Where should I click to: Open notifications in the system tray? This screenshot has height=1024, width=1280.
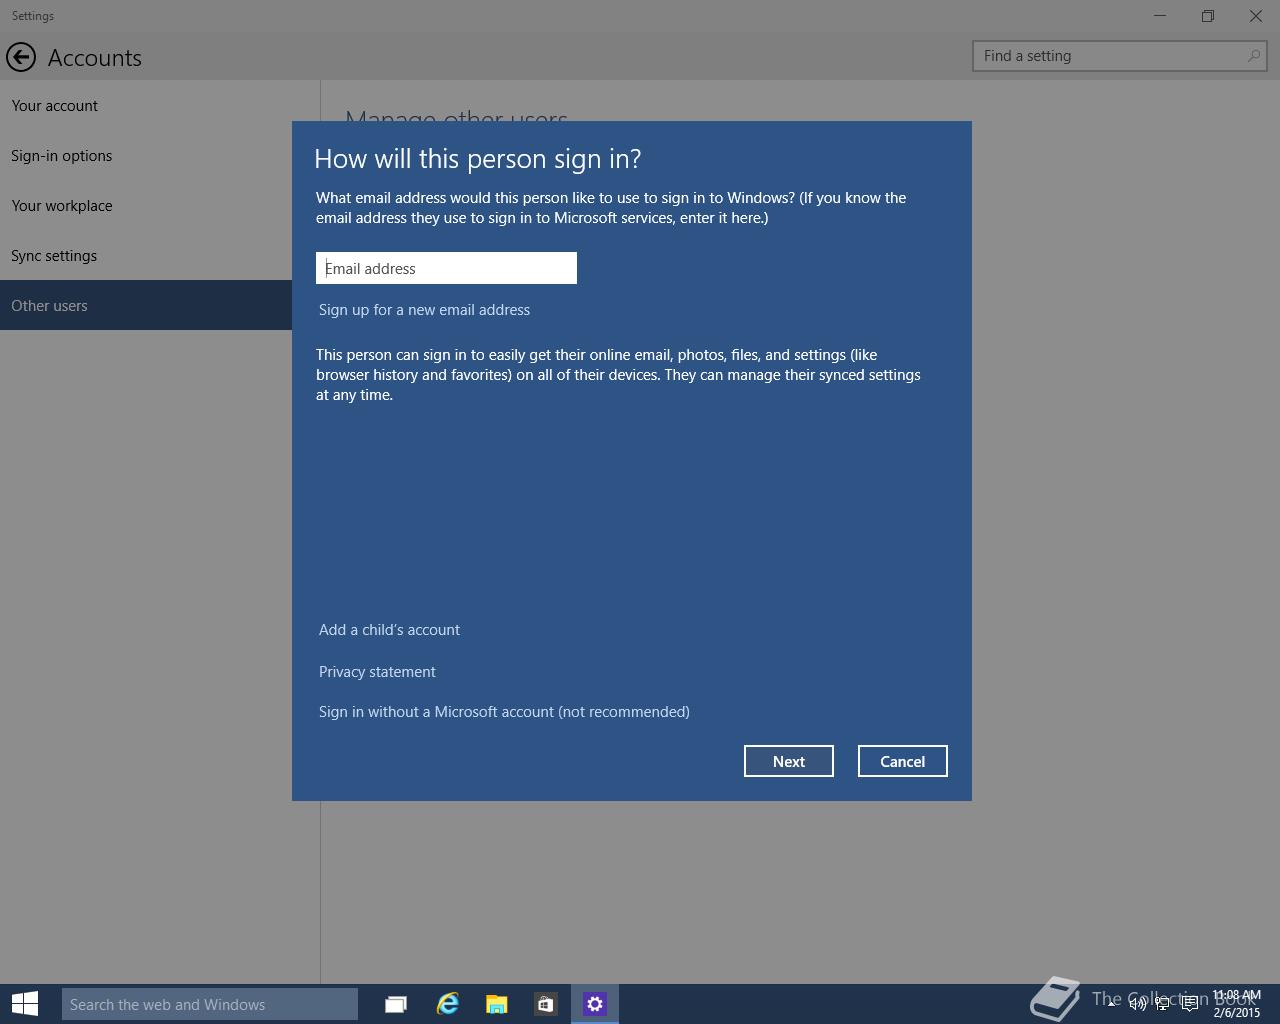pyautogui.click(x=1190, y=1004)
